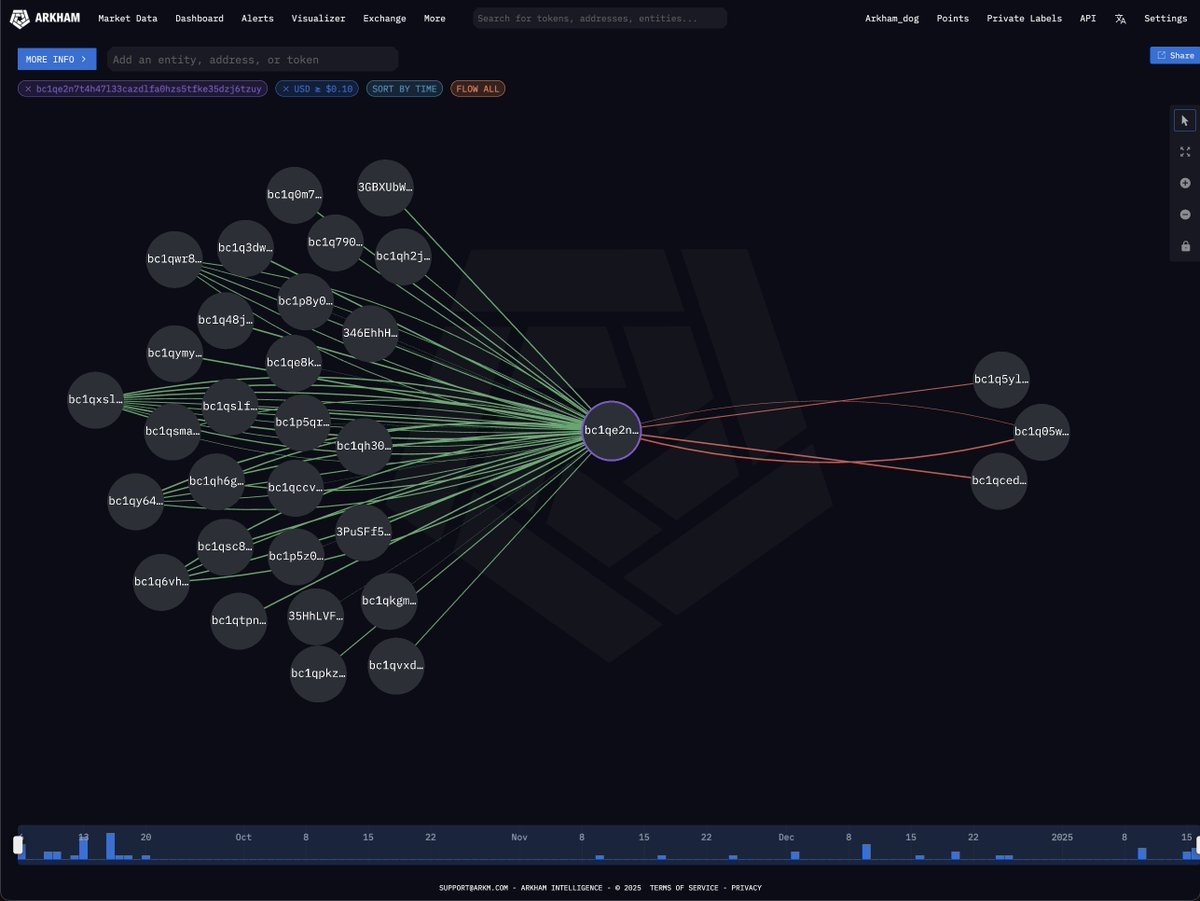Screen dimensions: 1200x901
Task: Select the bc1q3dw node
Action: [245, 249]
